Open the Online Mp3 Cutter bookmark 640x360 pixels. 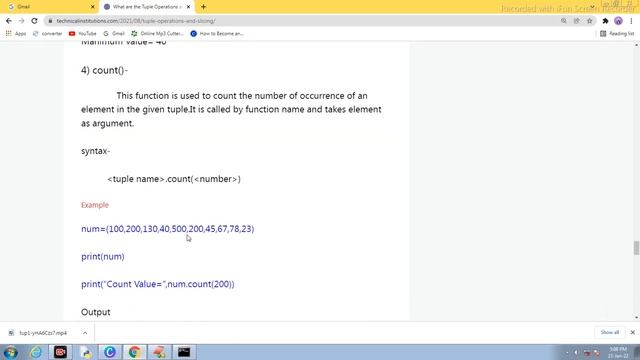coord(157,33)
